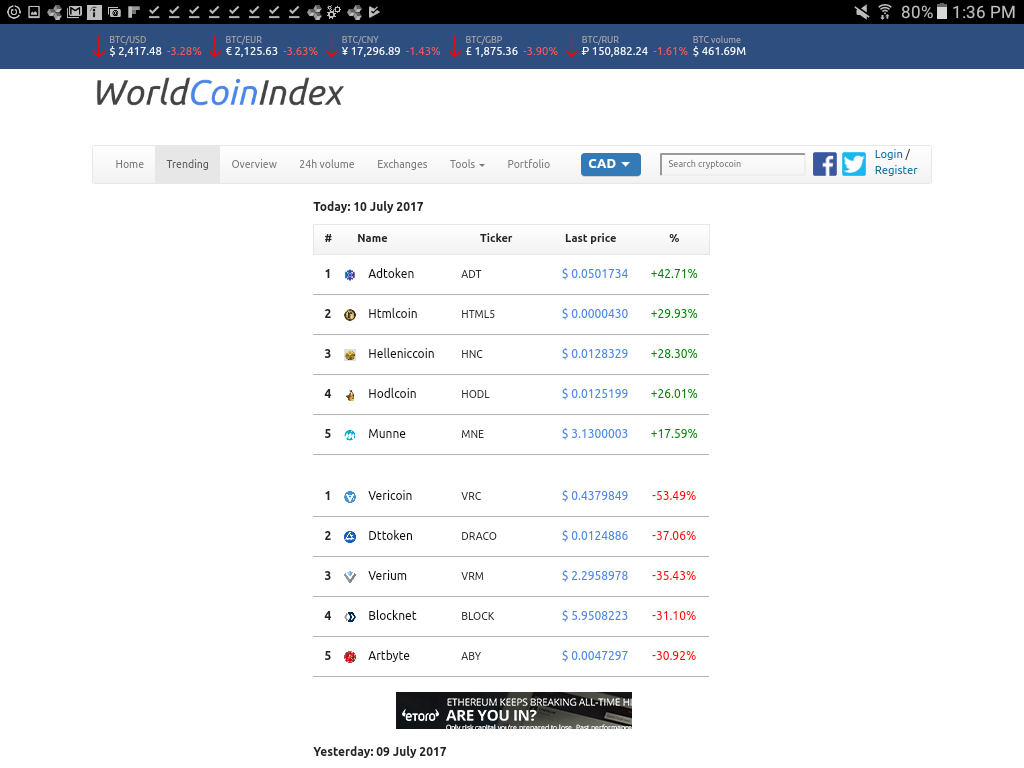
Task: Click the Htmlcoin coin icon
Action: [350, 315]
